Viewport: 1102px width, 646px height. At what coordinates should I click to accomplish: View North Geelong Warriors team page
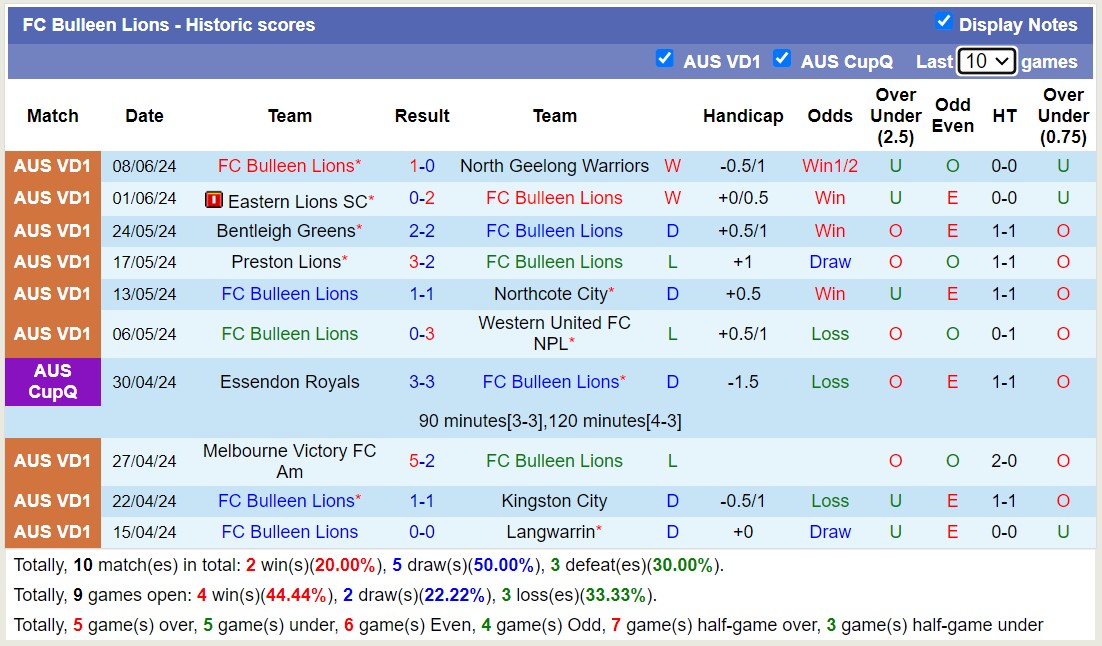554,166
